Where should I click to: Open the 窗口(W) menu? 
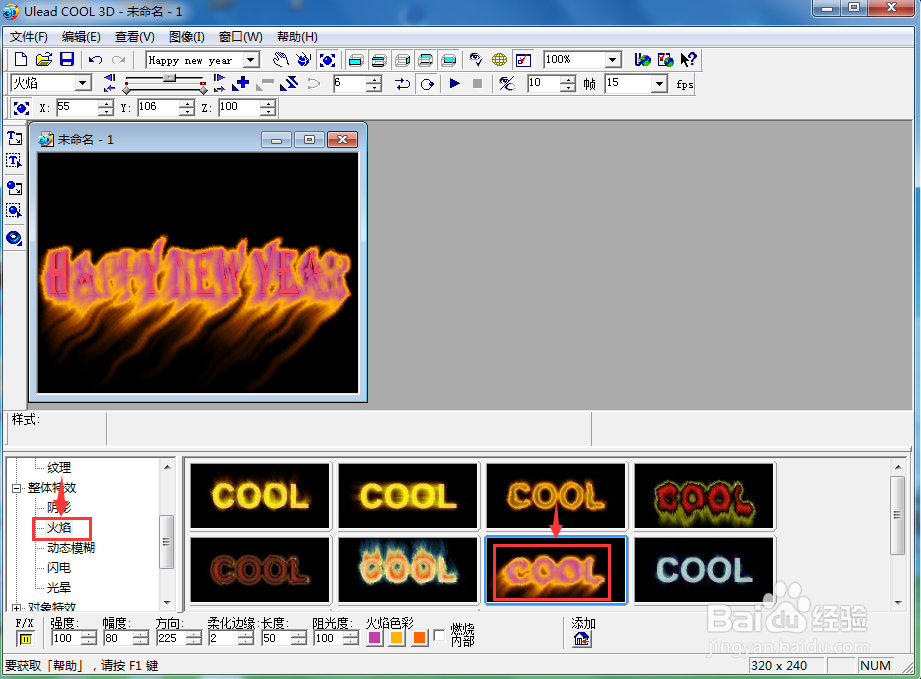click(240, 37)
